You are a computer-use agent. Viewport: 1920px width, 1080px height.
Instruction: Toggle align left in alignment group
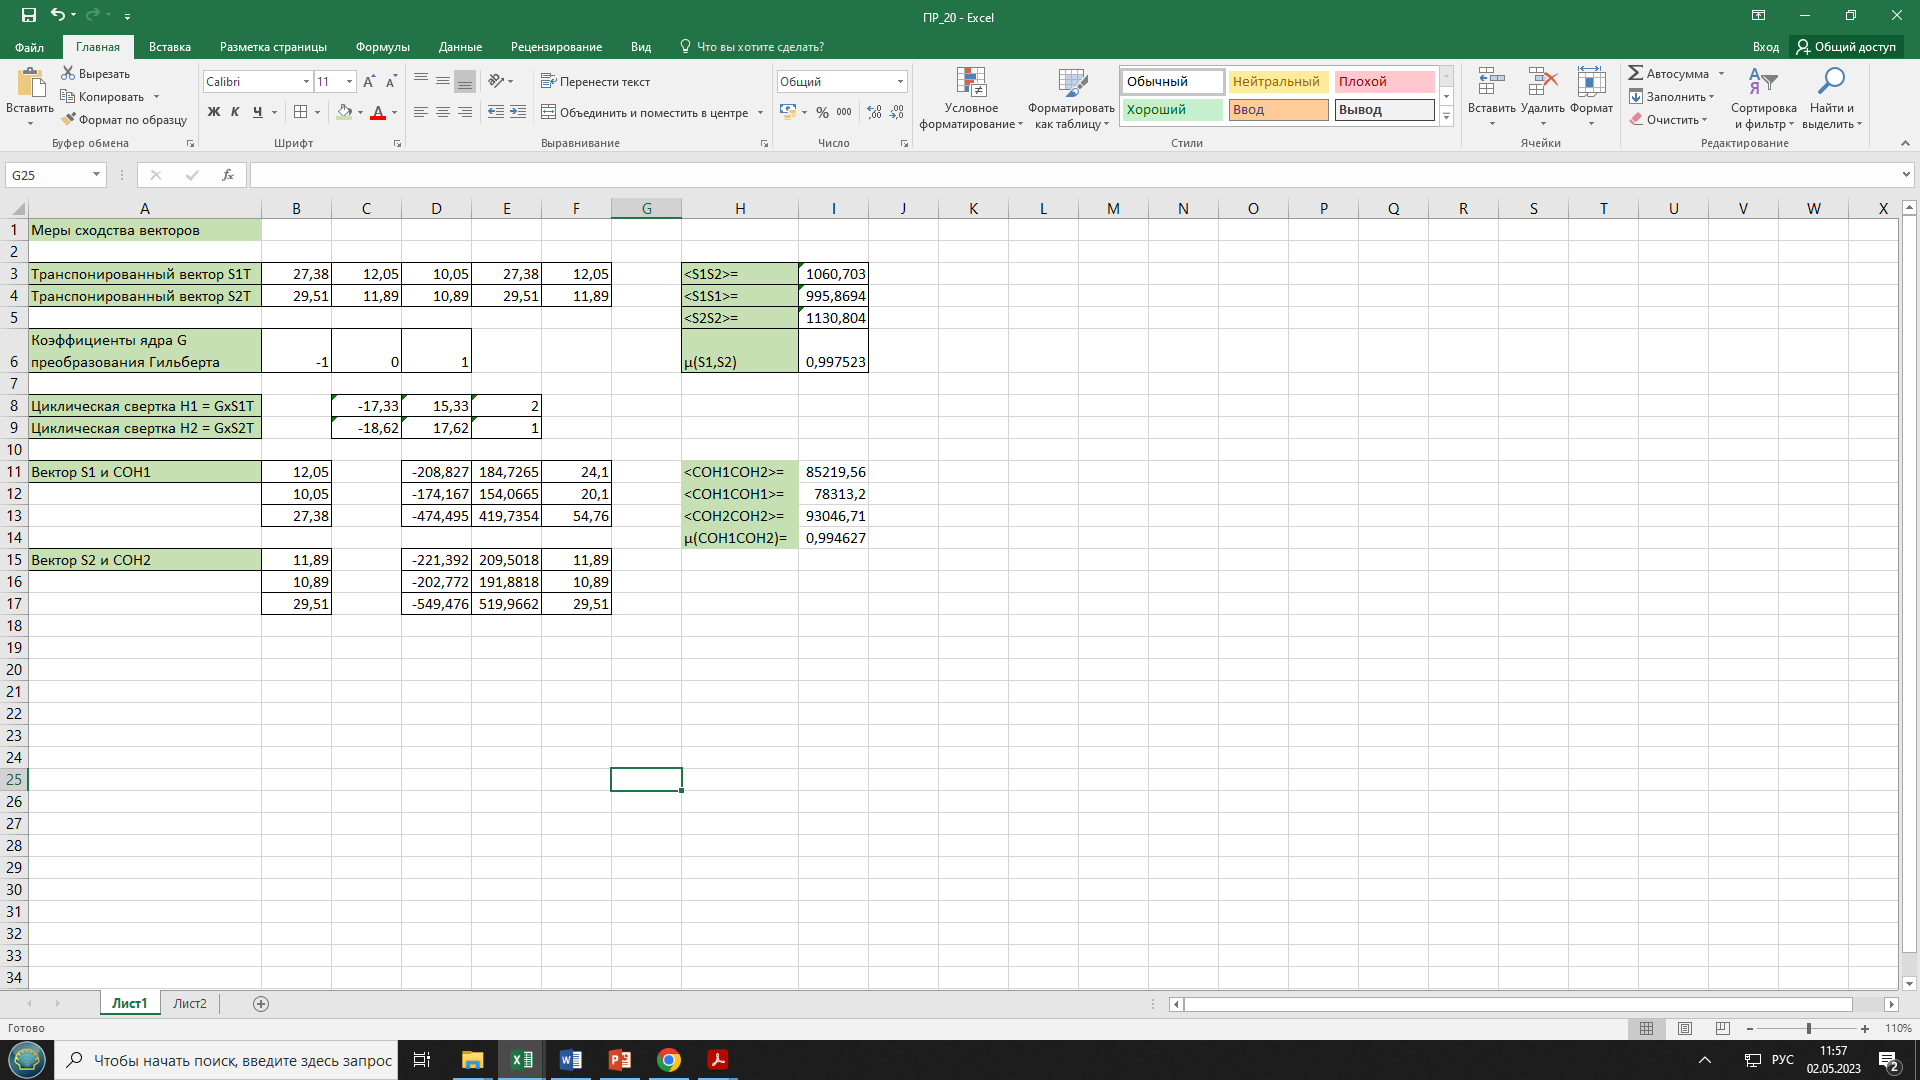point(421,112)
